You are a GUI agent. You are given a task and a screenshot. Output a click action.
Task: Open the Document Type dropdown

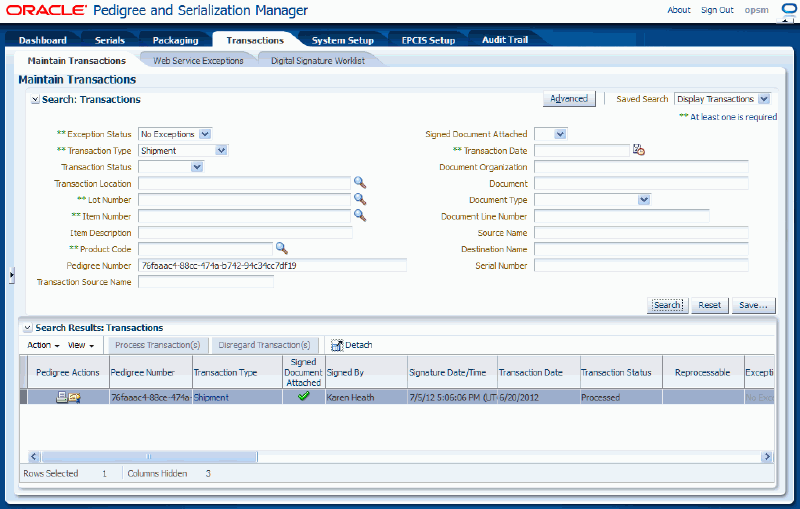tap(644, 199)
